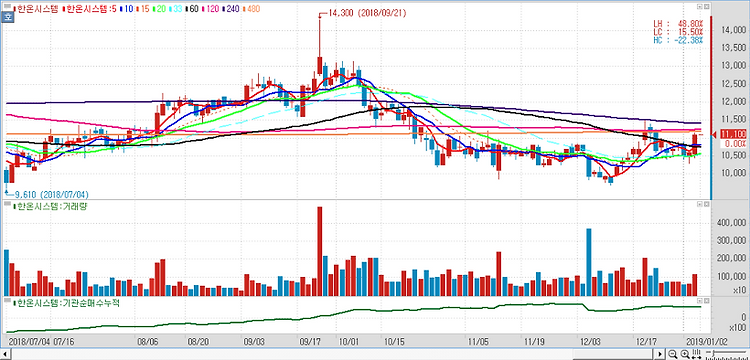Image resolution: width=750 pixels, height=360 pixels.
Task: Click the 기관순매수누적 pane maximize icon
Action: coord(706,301)
